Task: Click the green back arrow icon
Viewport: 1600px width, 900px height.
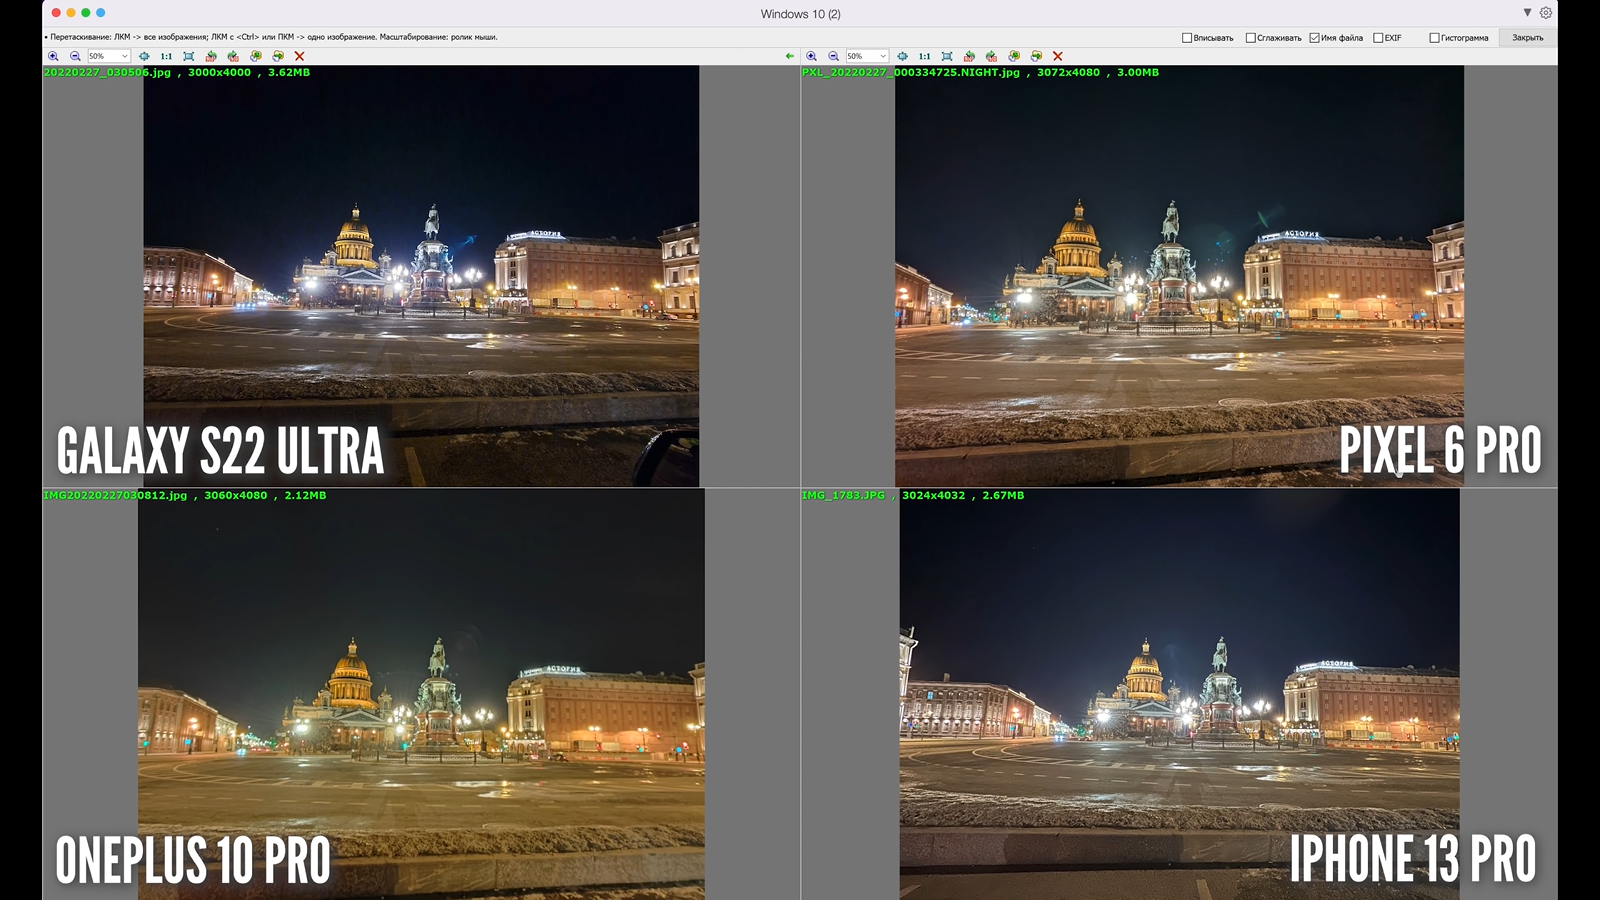Action: (x=790, y=56)
